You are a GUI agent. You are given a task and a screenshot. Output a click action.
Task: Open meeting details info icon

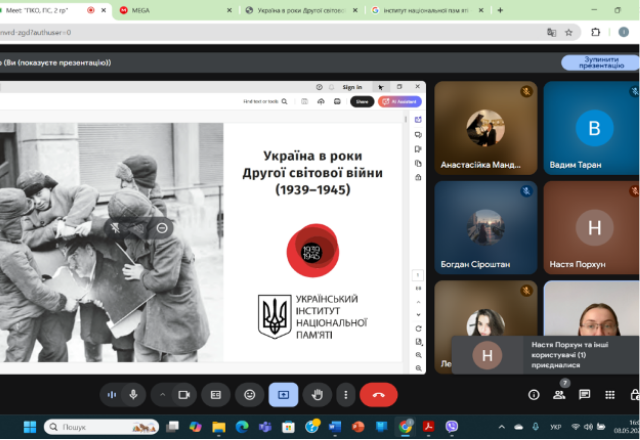(x=533, y=394)
